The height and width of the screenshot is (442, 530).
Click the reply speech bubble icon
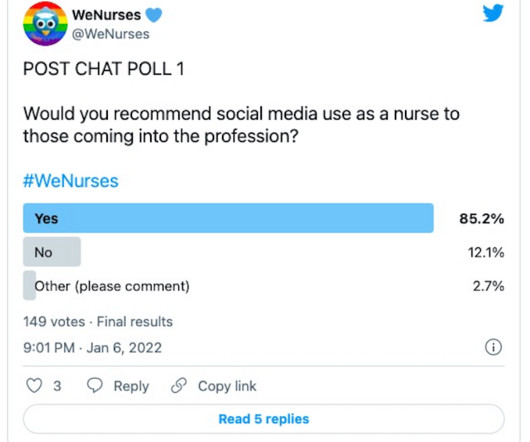coord(95,386)
